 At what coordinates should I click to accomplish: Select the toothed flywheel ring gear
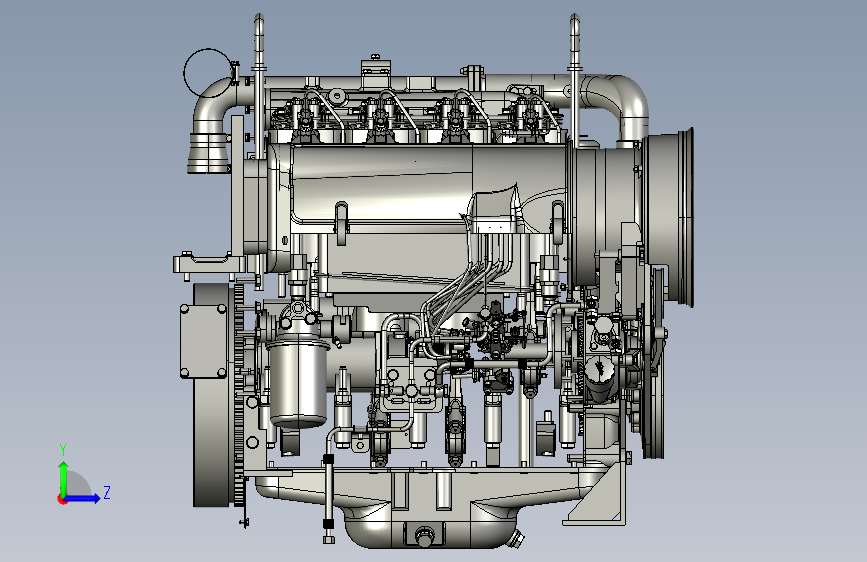pos(239,395)
